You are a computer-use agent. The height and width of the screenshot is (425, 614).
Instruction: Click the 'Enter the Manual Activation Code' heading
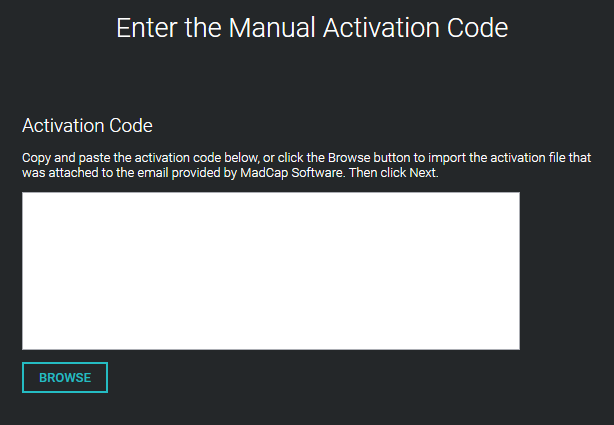(312, 28)
